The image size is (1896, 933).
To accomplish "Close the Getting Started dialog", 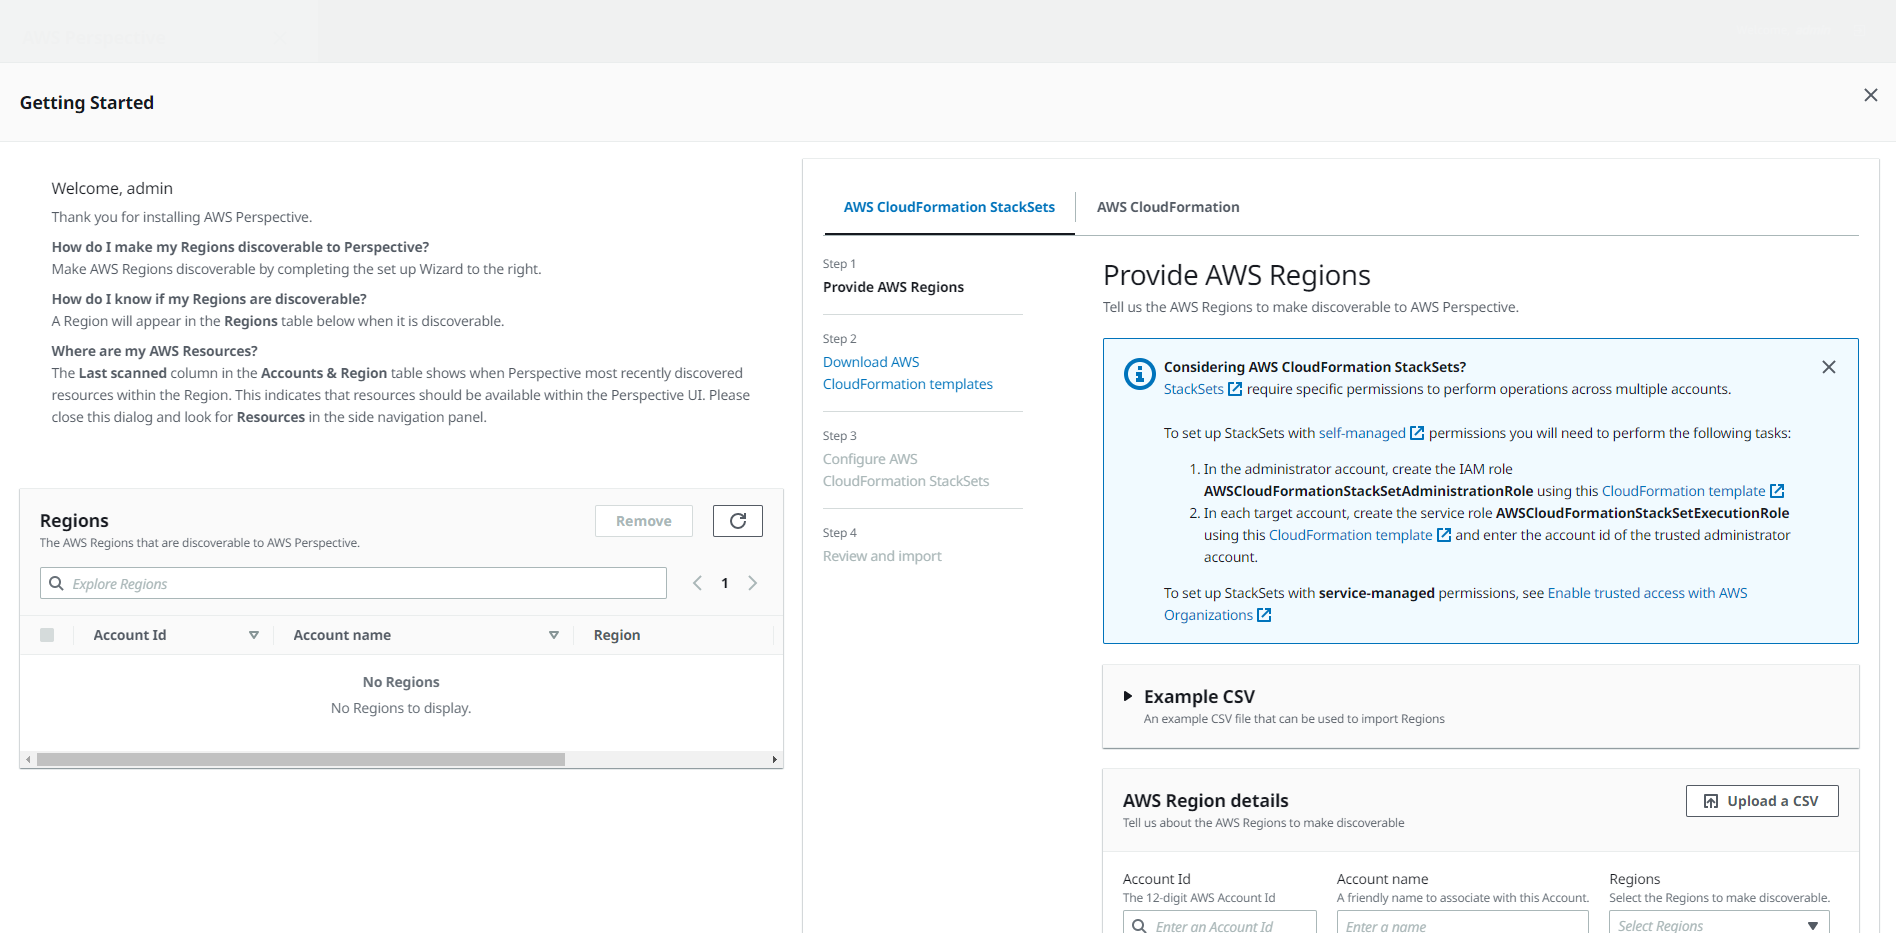I will click(x=1870, y=95).
